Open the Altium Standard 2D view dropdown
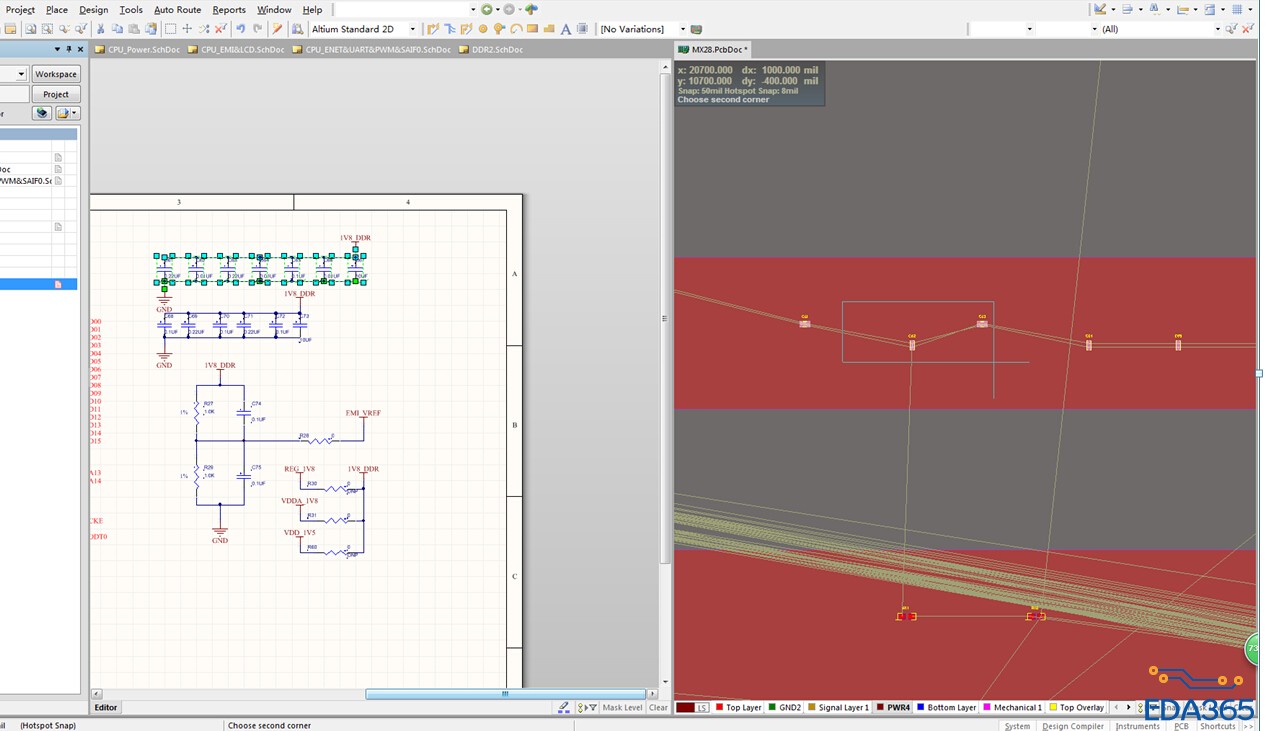Image resolution: width=1270 pixels, height=731 pixels. click(412, 29)
